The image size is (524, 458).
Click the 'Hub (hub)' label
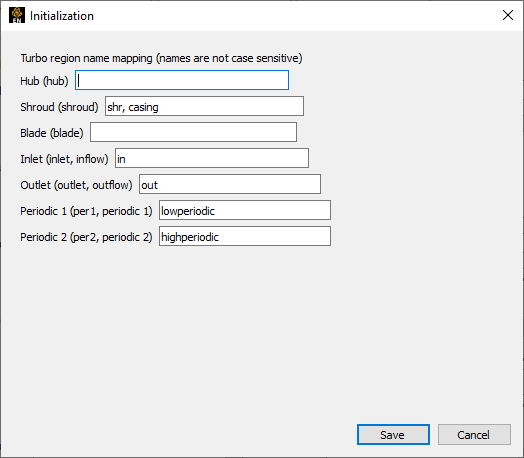pyautogui.click(x=44, y=81)
